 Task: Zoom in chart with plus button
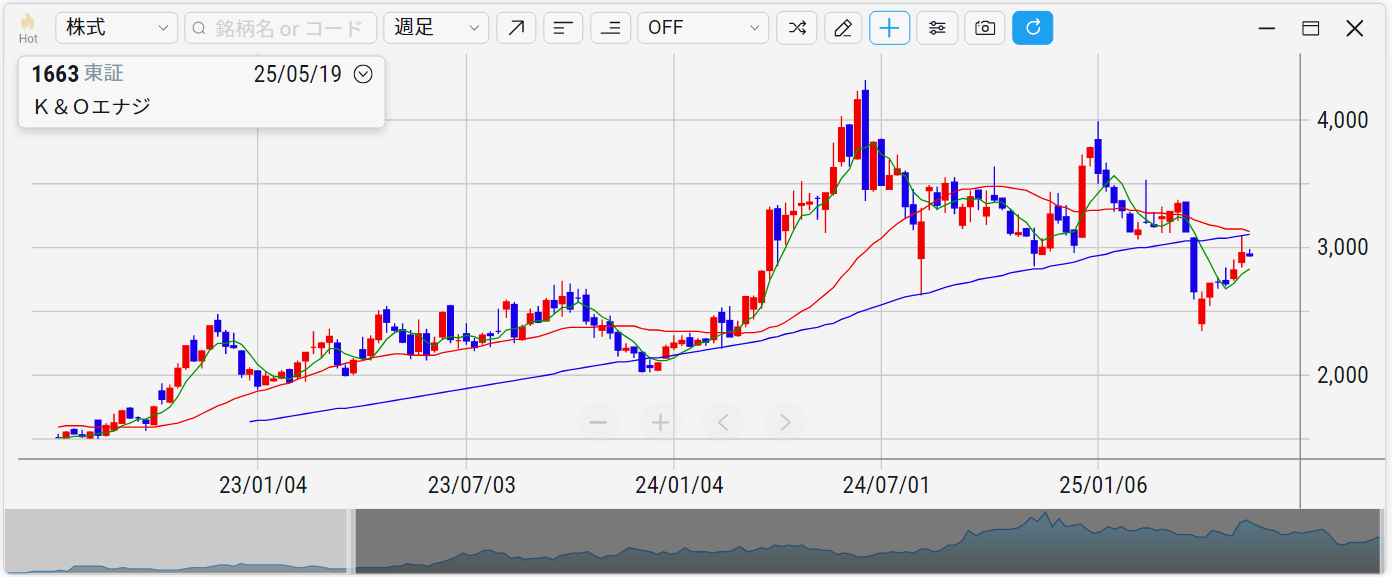660,422
